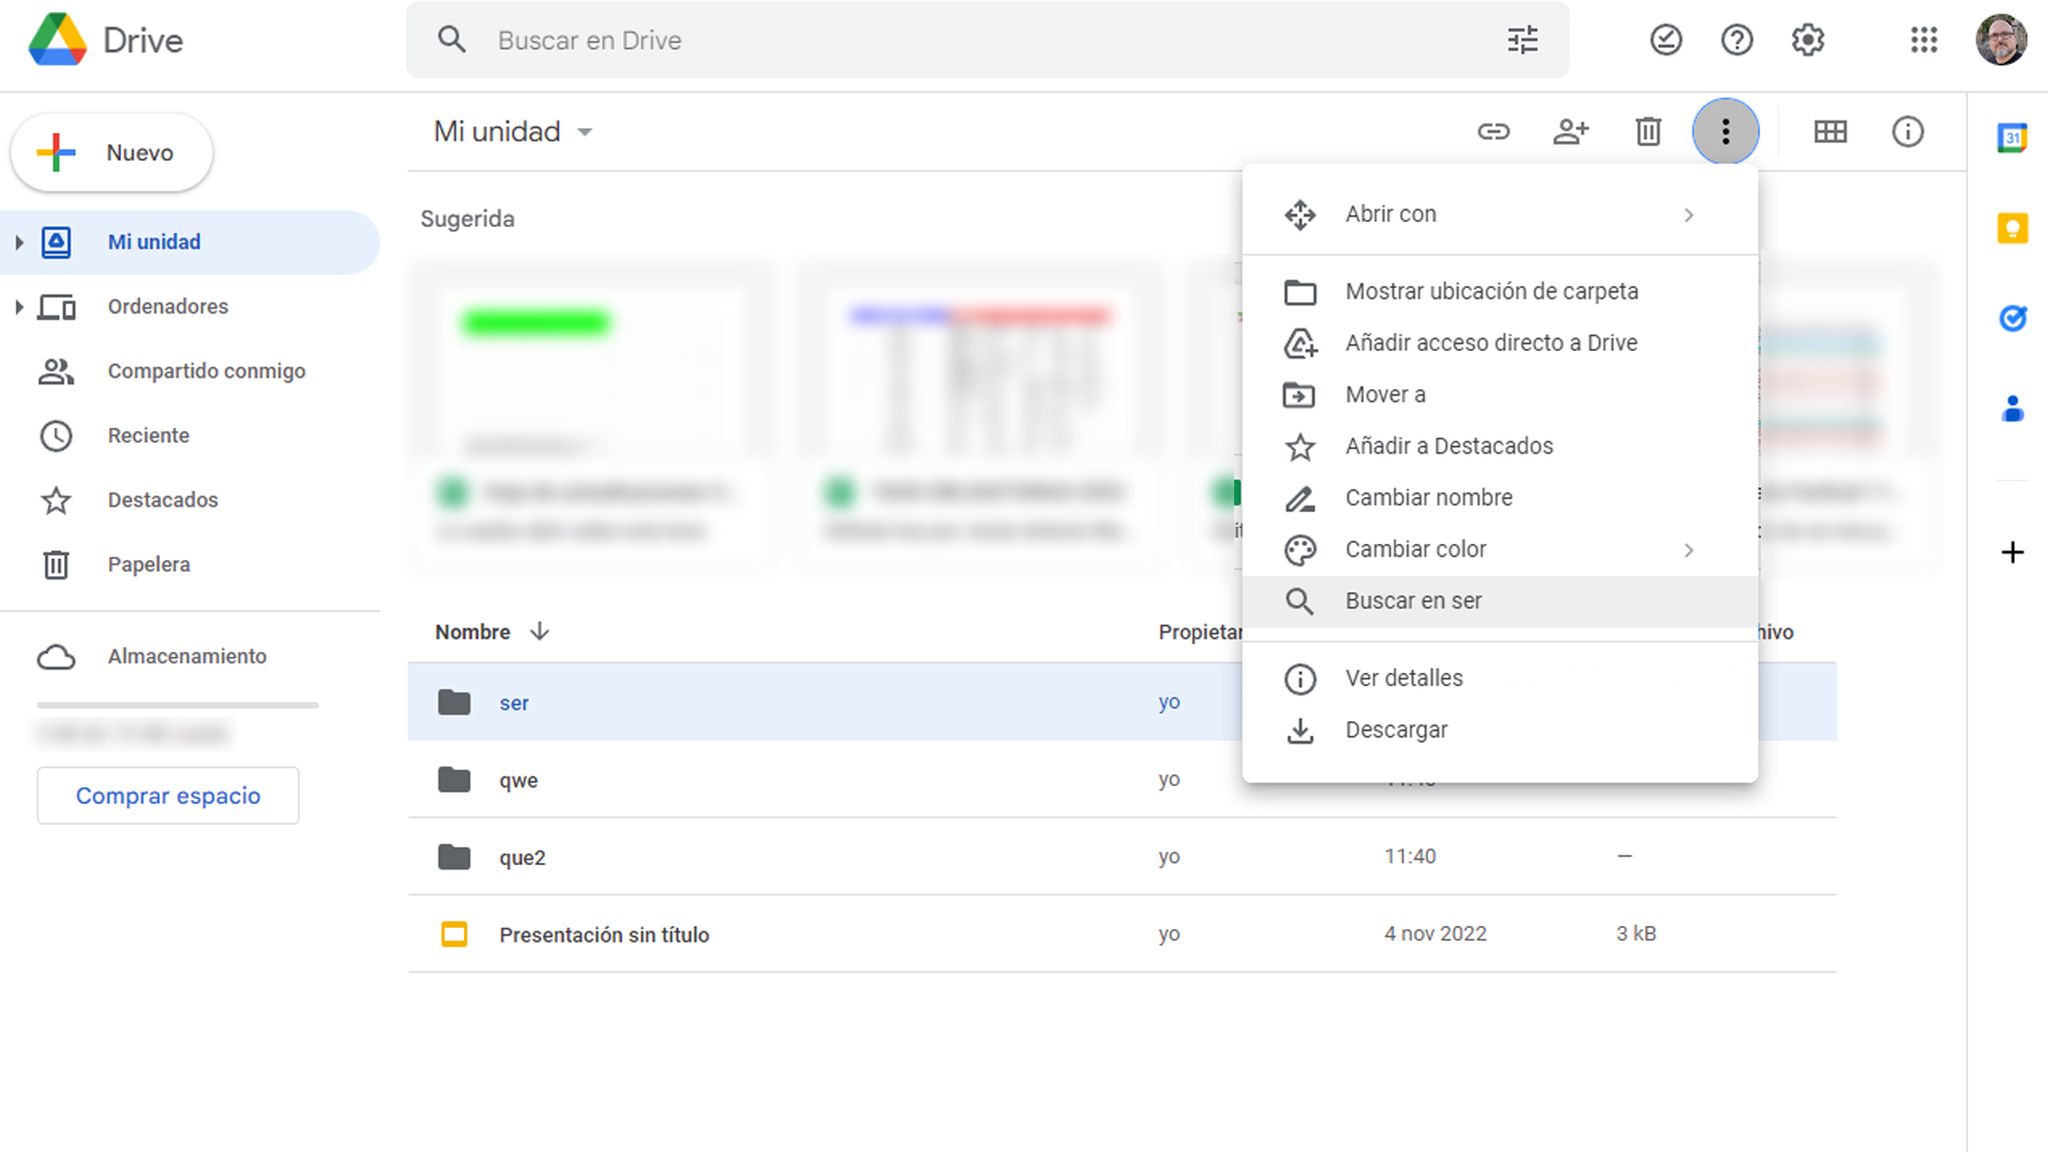Select Cambiar nombre from context menu
Image resolution: width=2048 pixels, height=1152 pixels.
click(x=1428, y=497)
